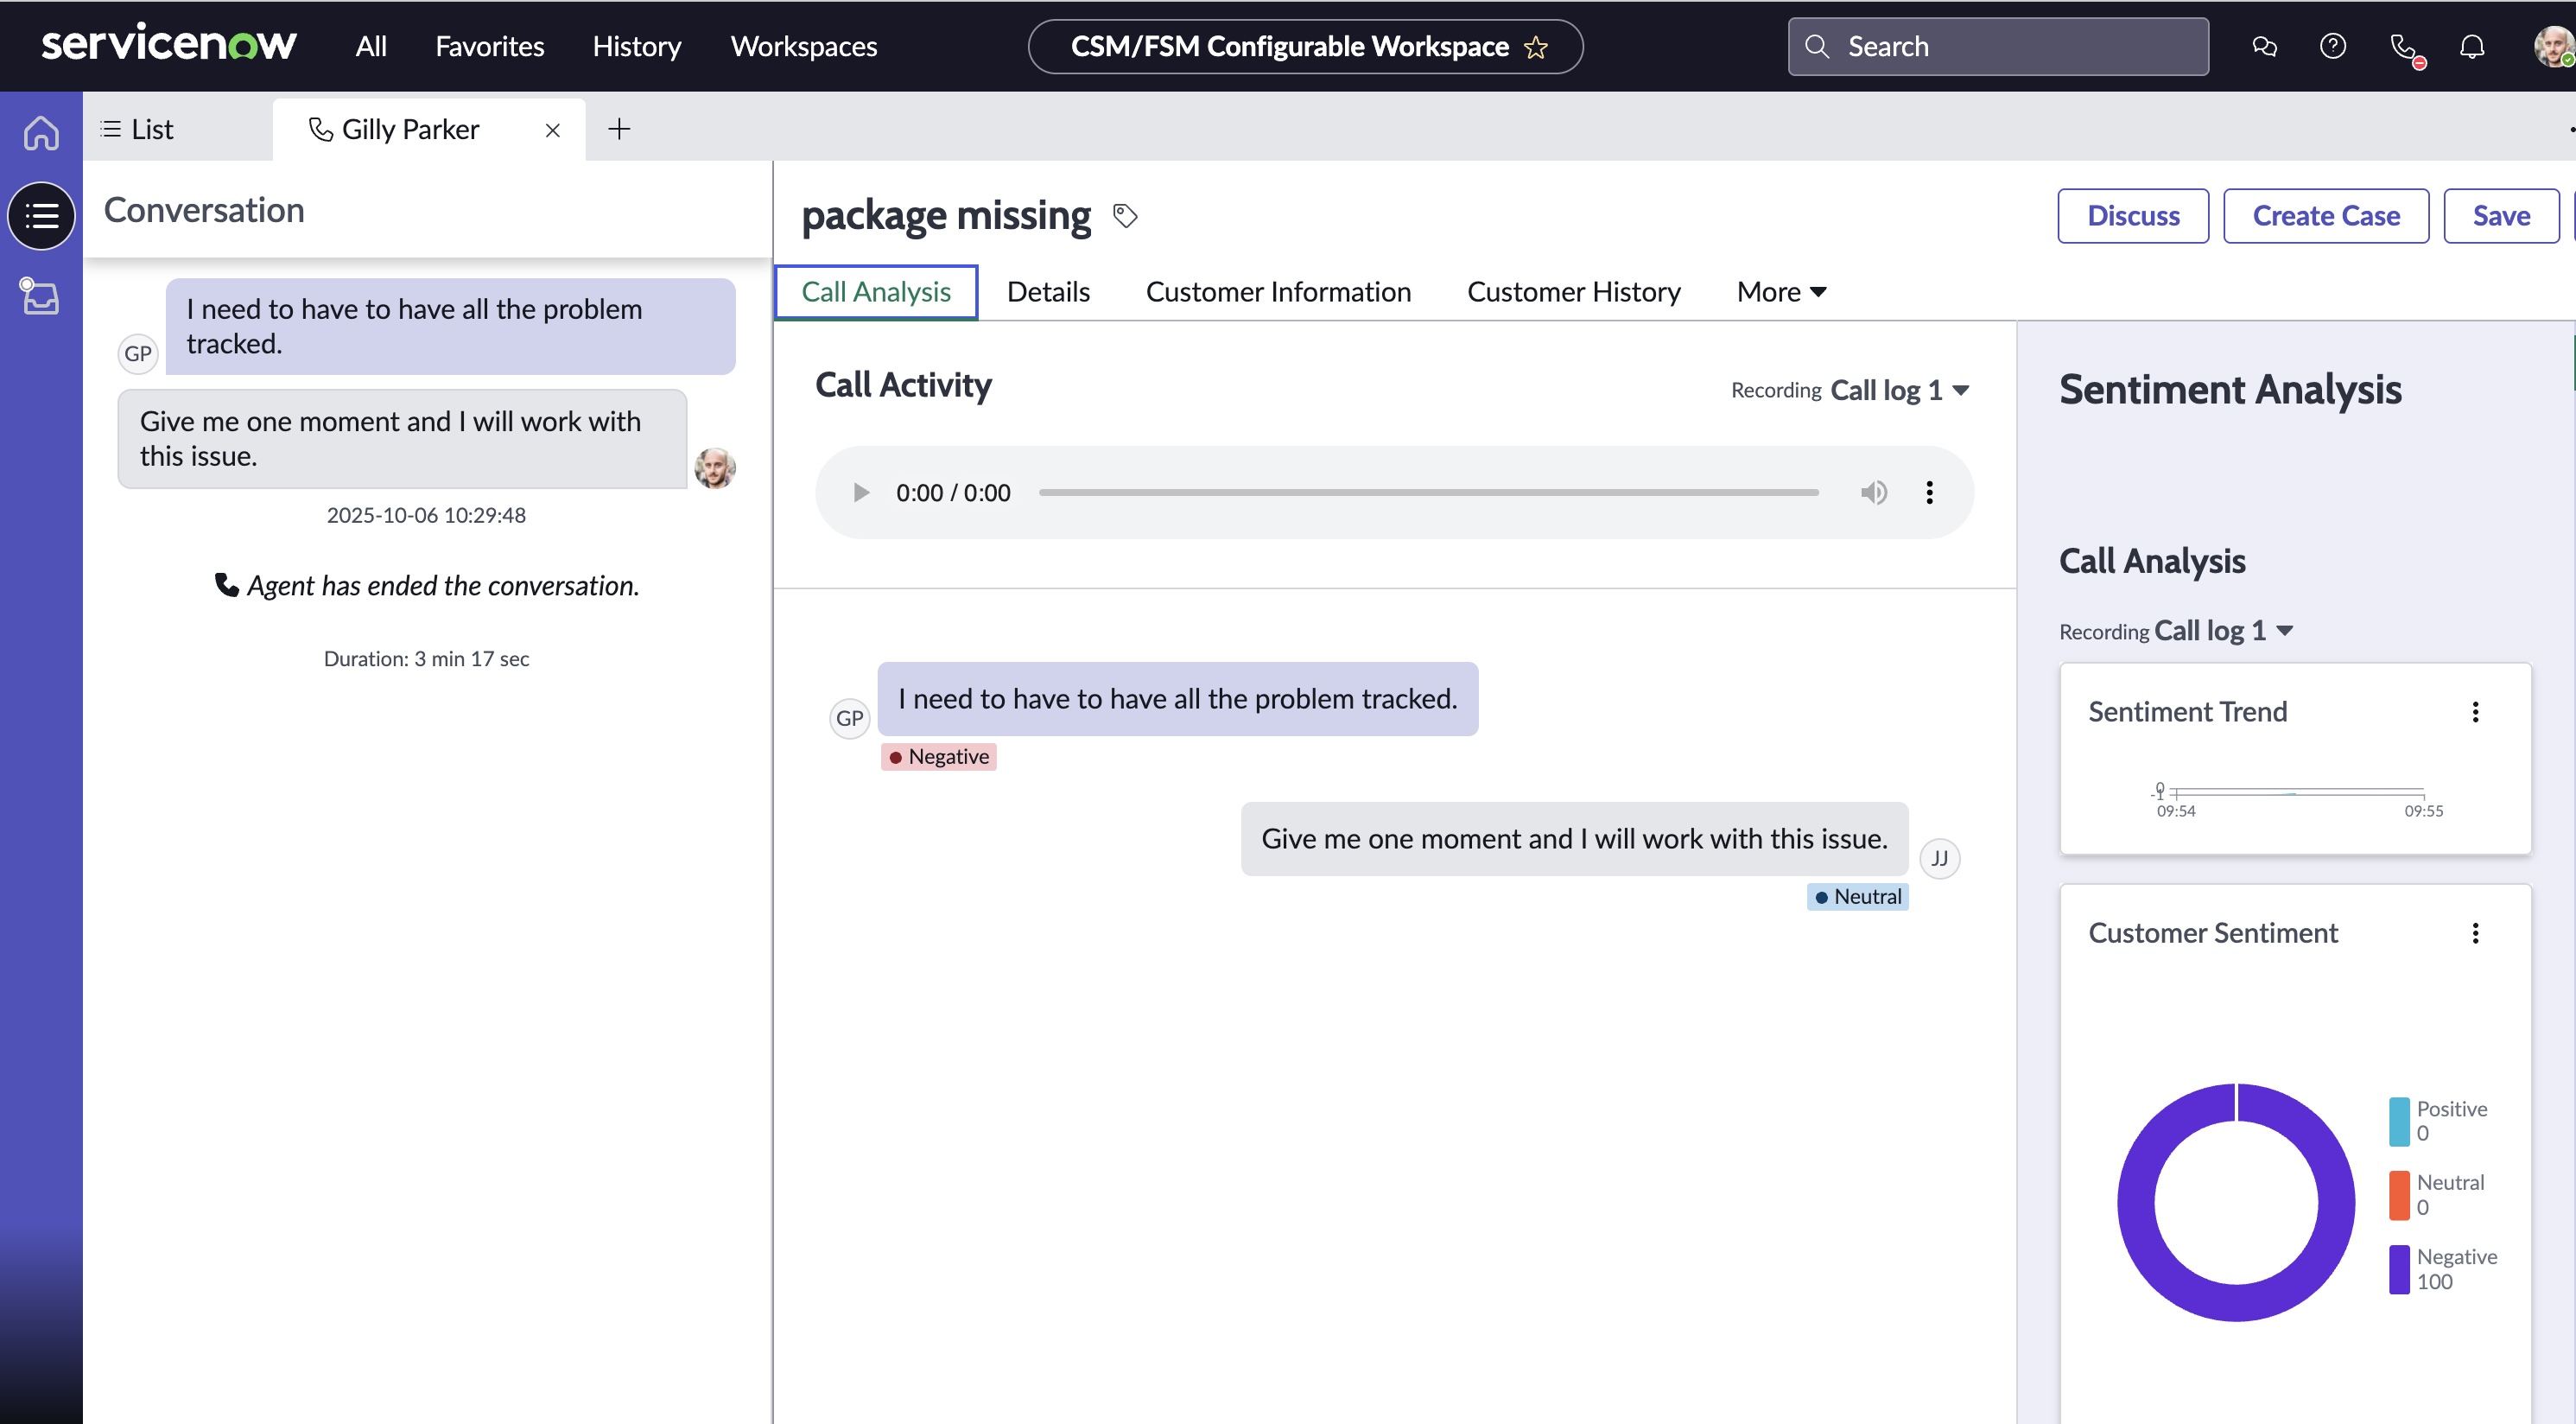Click the customer message bubble in the Conversation panel

pyautogui.click(x=450, y=326)
